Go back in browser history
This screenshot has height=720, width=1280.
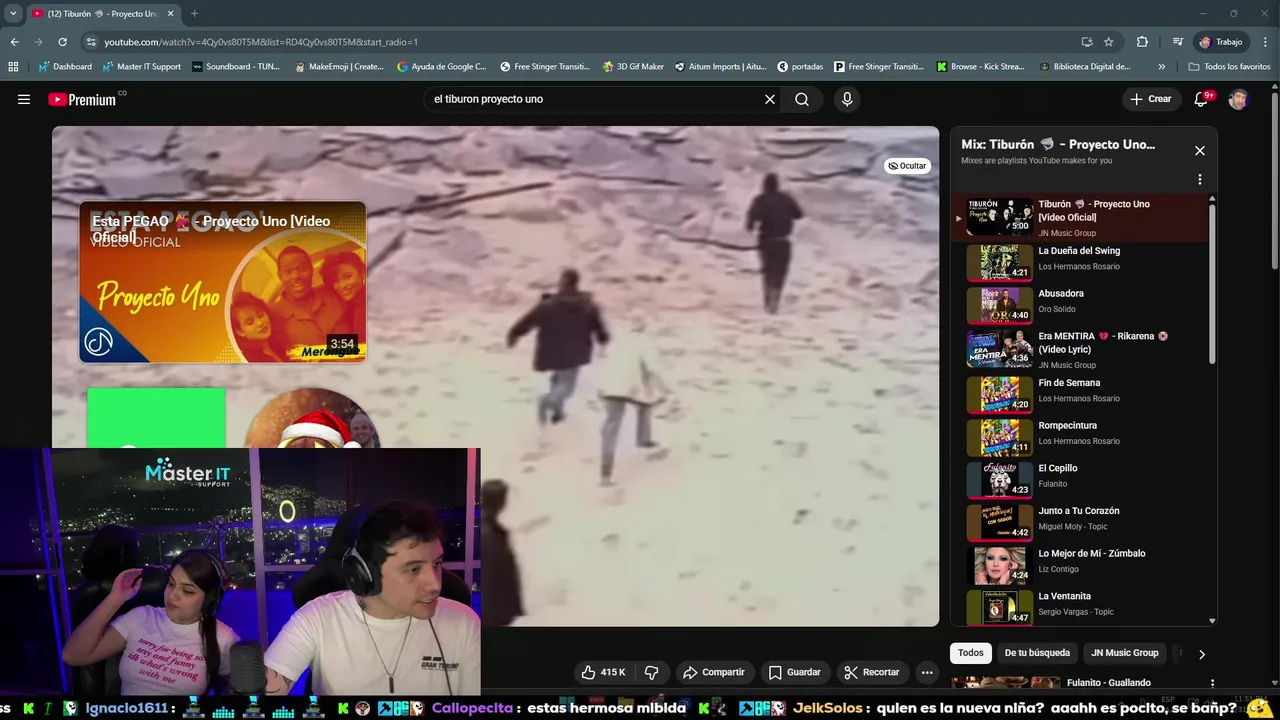click(x=14, y=42)
